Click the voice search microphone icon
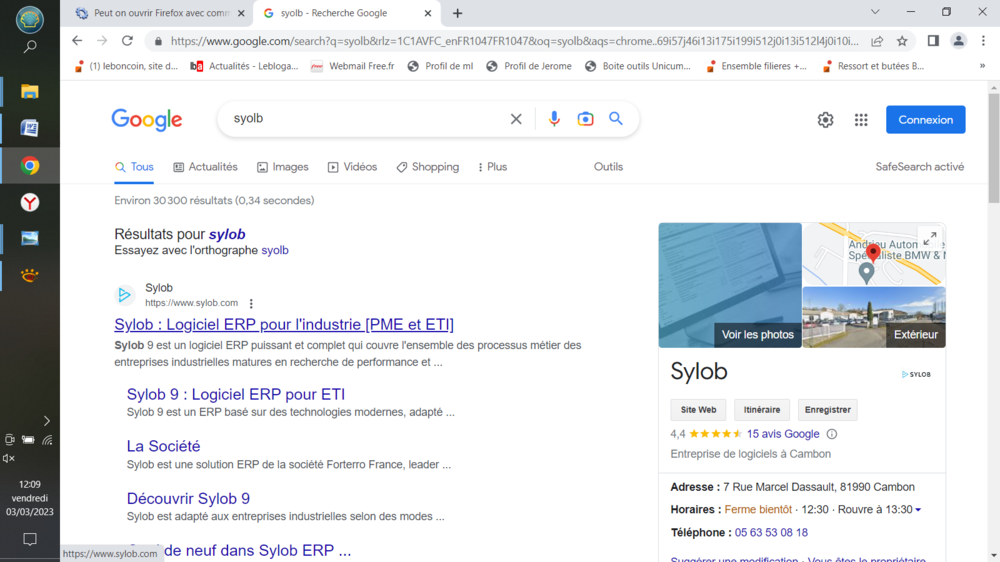Image resolution: width=1000 pixels, height=562 pixels. pyautogui.click(x=554, y=119)
